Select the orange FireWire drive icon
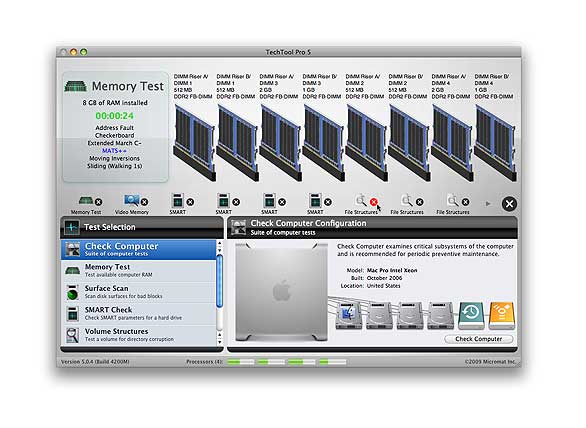Screen dimensions: 586x428 pyautogui.click(x=502, y=316)
